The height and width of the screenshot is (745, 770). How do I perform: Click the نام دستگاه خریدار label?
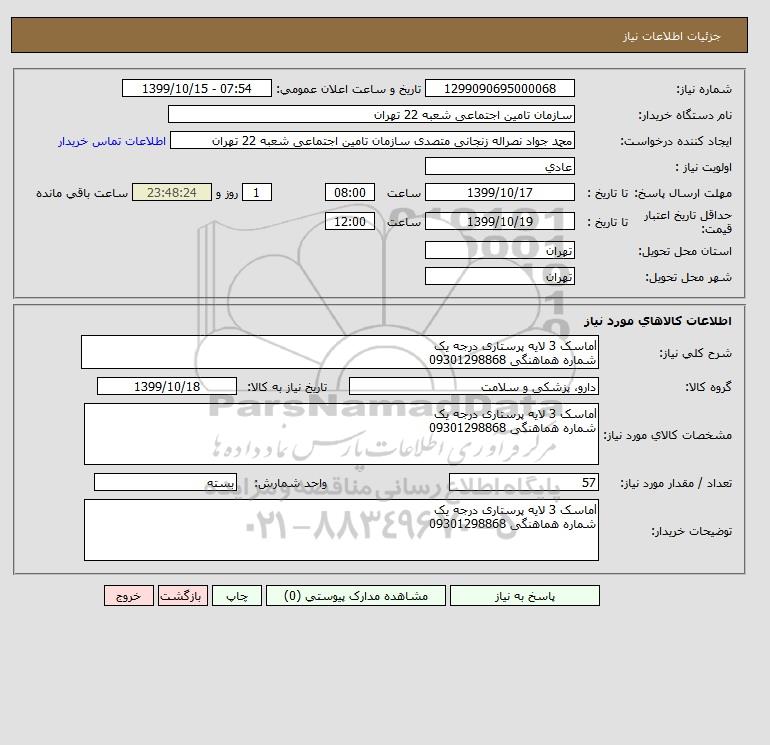pos(685,115)
